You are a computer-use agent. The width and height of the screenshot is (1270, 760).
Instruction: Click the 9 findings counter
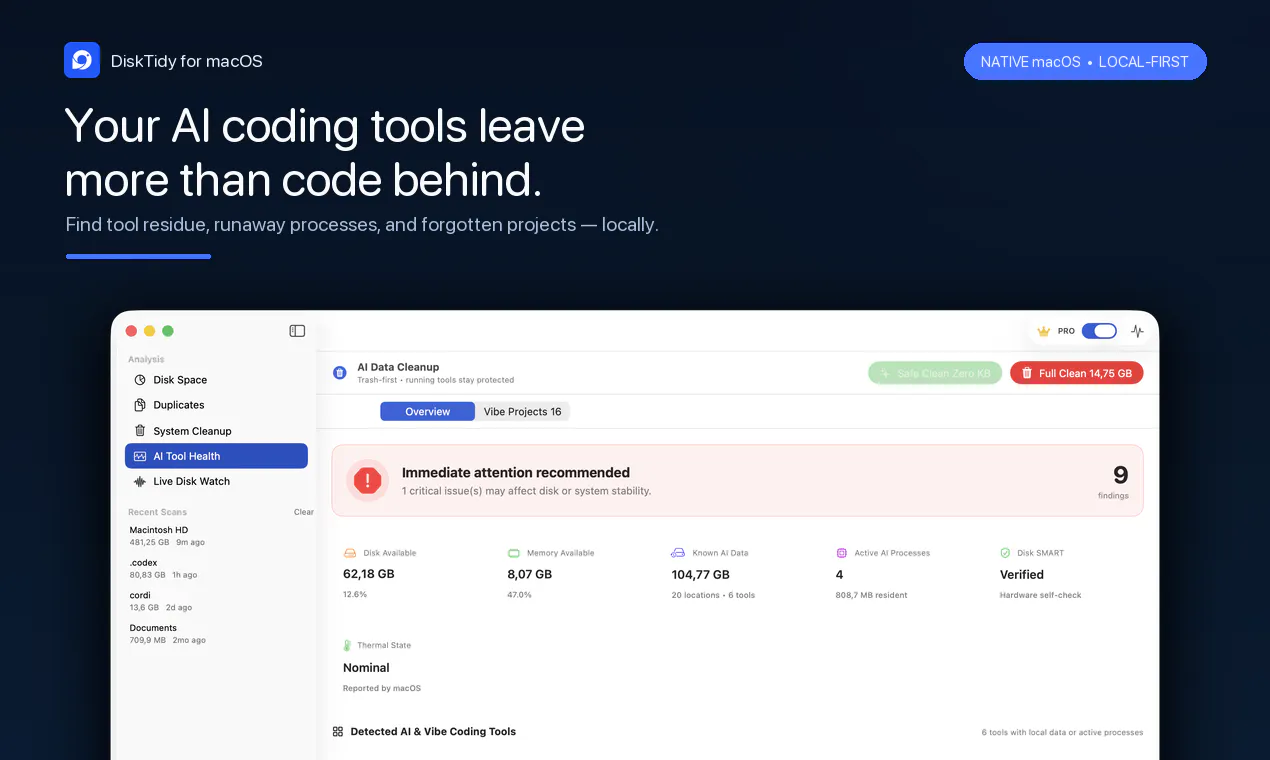pos(1113,481)
